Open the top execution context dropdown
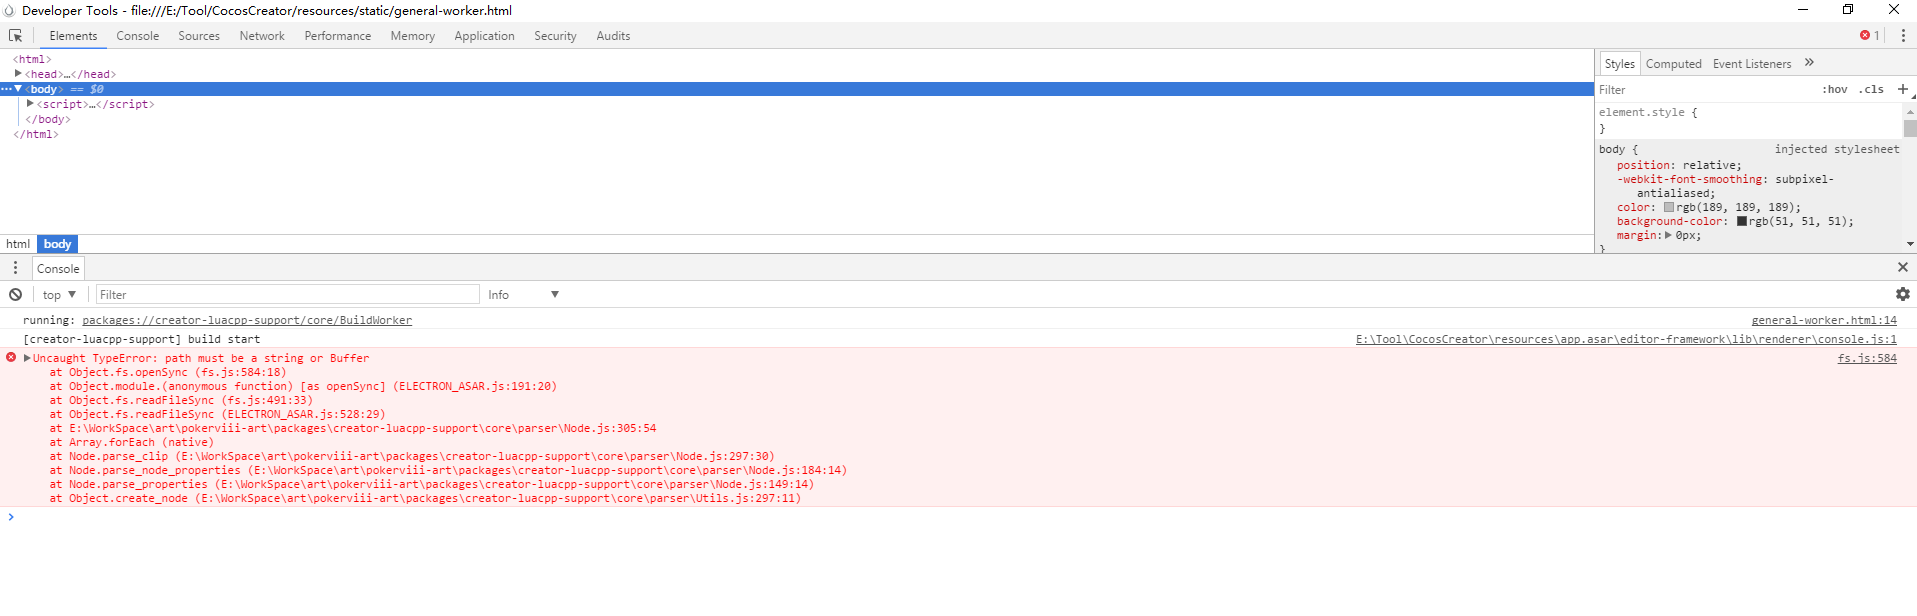This screenshot has height=616, width=1917. tap(59, 295)
